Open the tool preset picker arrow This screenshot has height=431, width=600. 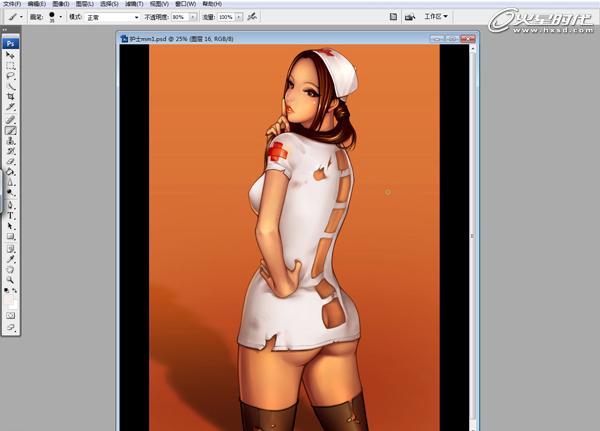21,17
